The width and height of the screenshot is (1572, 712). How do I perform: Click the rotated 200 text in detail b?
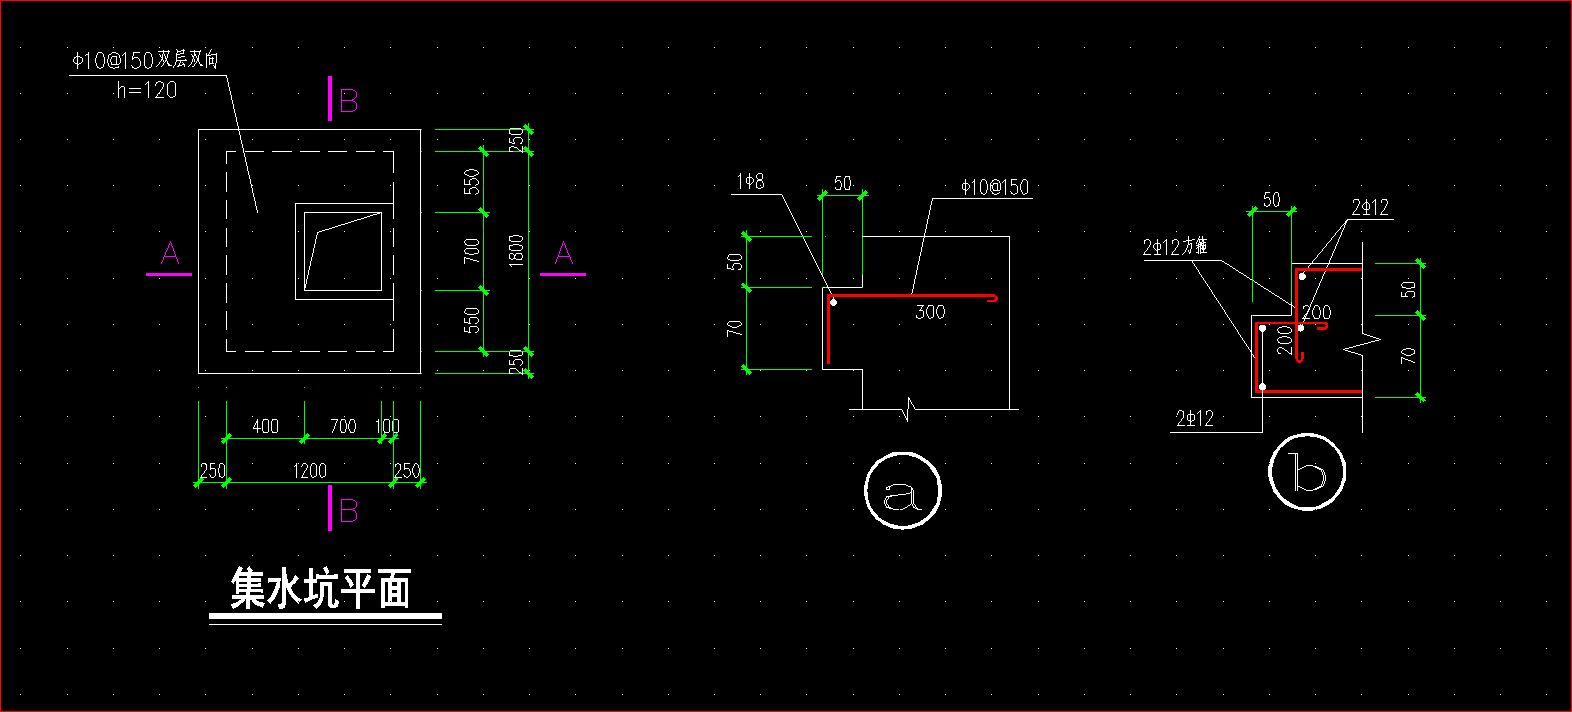(1285, 339)
